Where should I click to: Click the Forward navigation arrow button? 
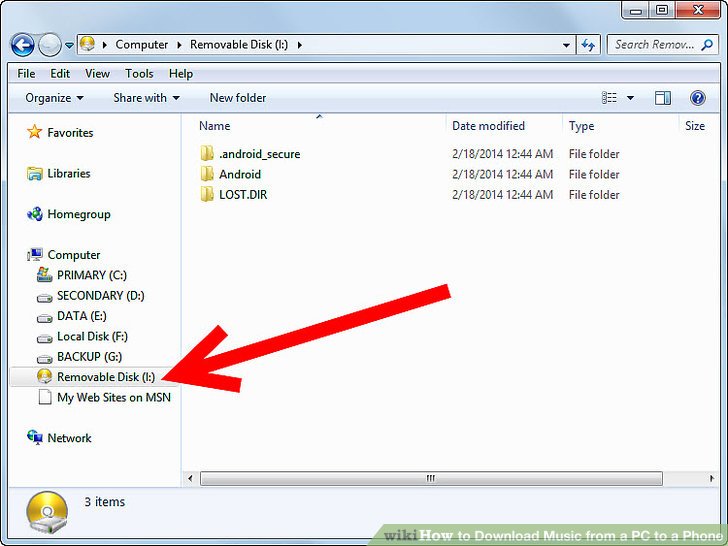point(49,45)
